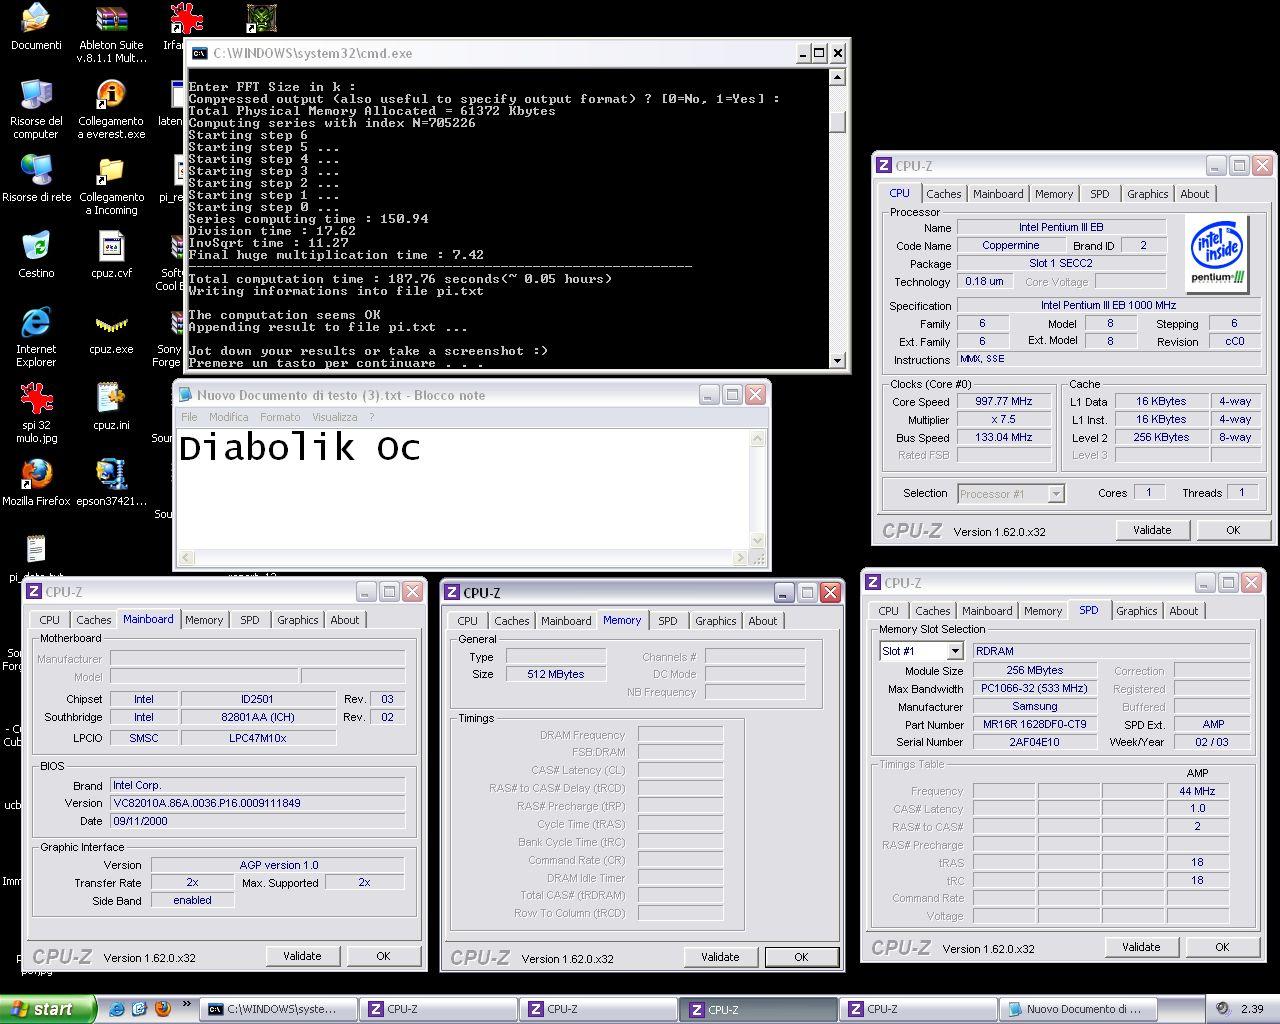Click the BIOS Version field
Screen dimensions: 1280x1024
[257, 803]
